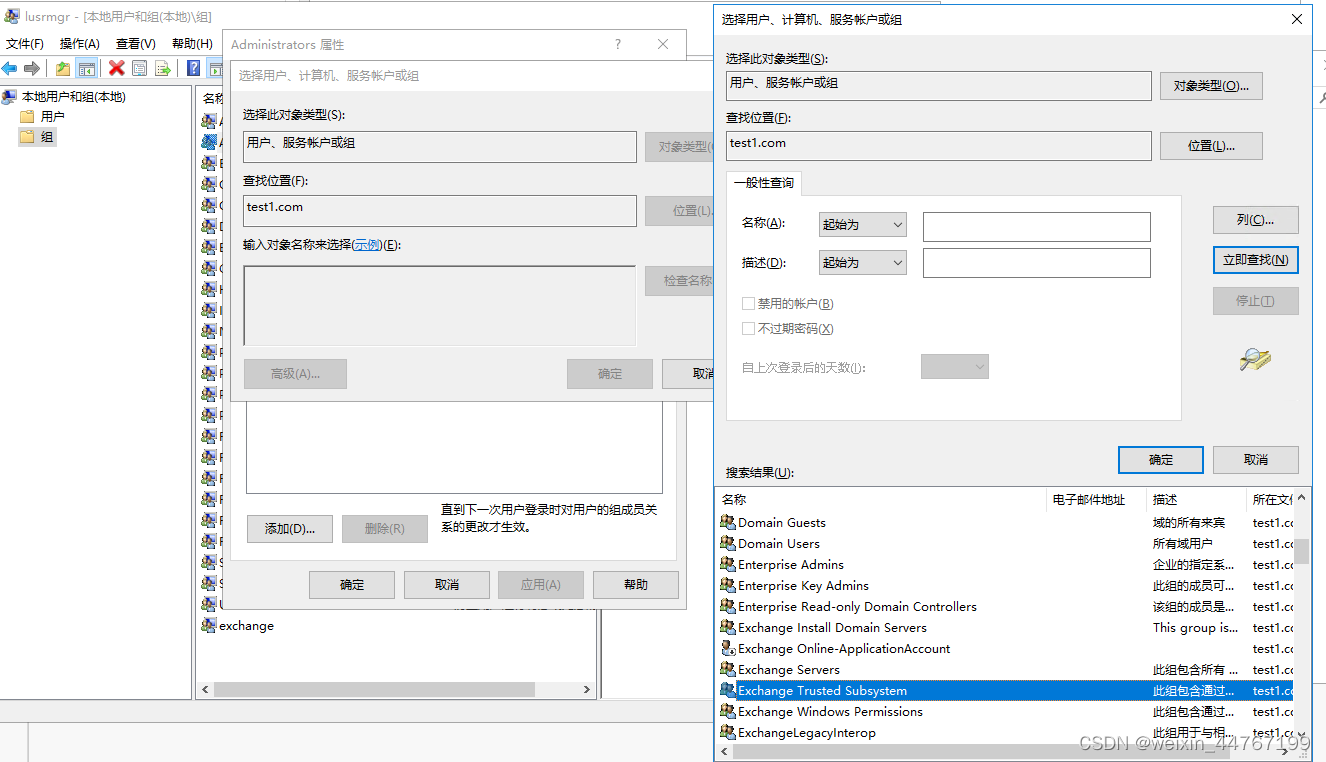Viewport: 1326px width, 762px height.
Task: Select the Exchange Install Domain Servers row
Action: tap(1006, 627)
